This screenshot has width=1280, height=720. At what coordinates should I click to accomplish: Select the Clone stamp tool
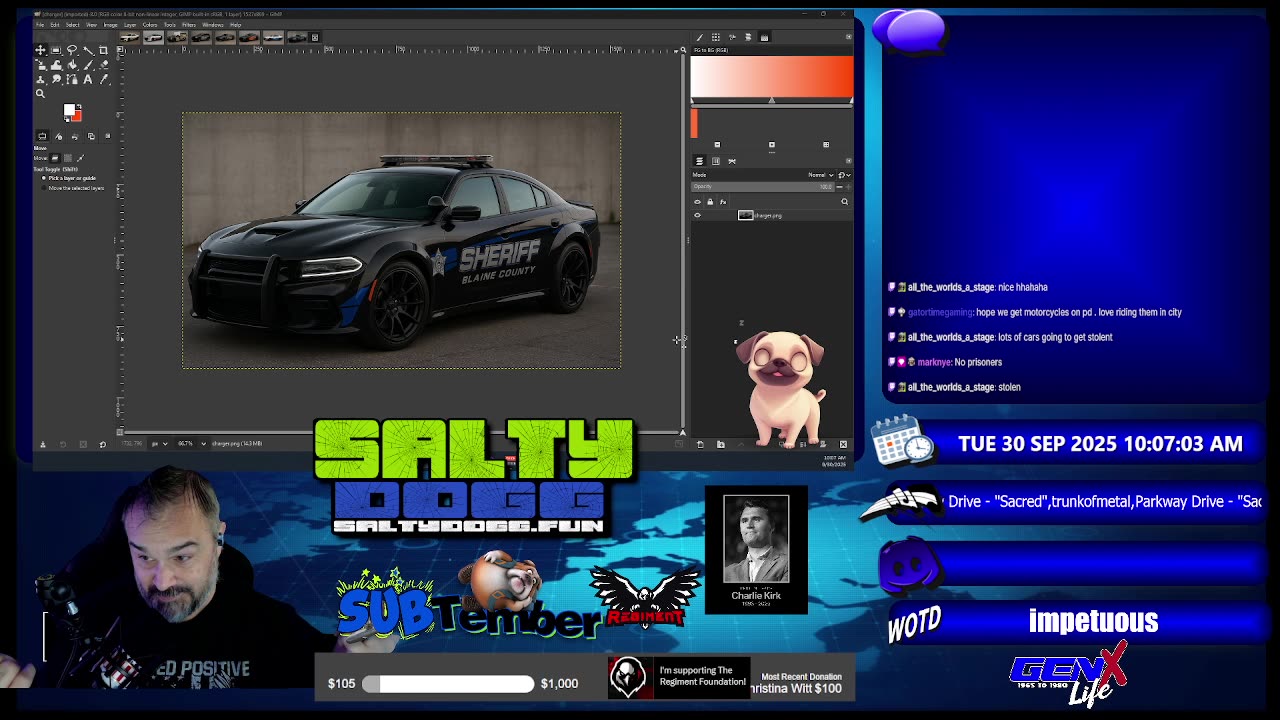[x=40, y=79]
